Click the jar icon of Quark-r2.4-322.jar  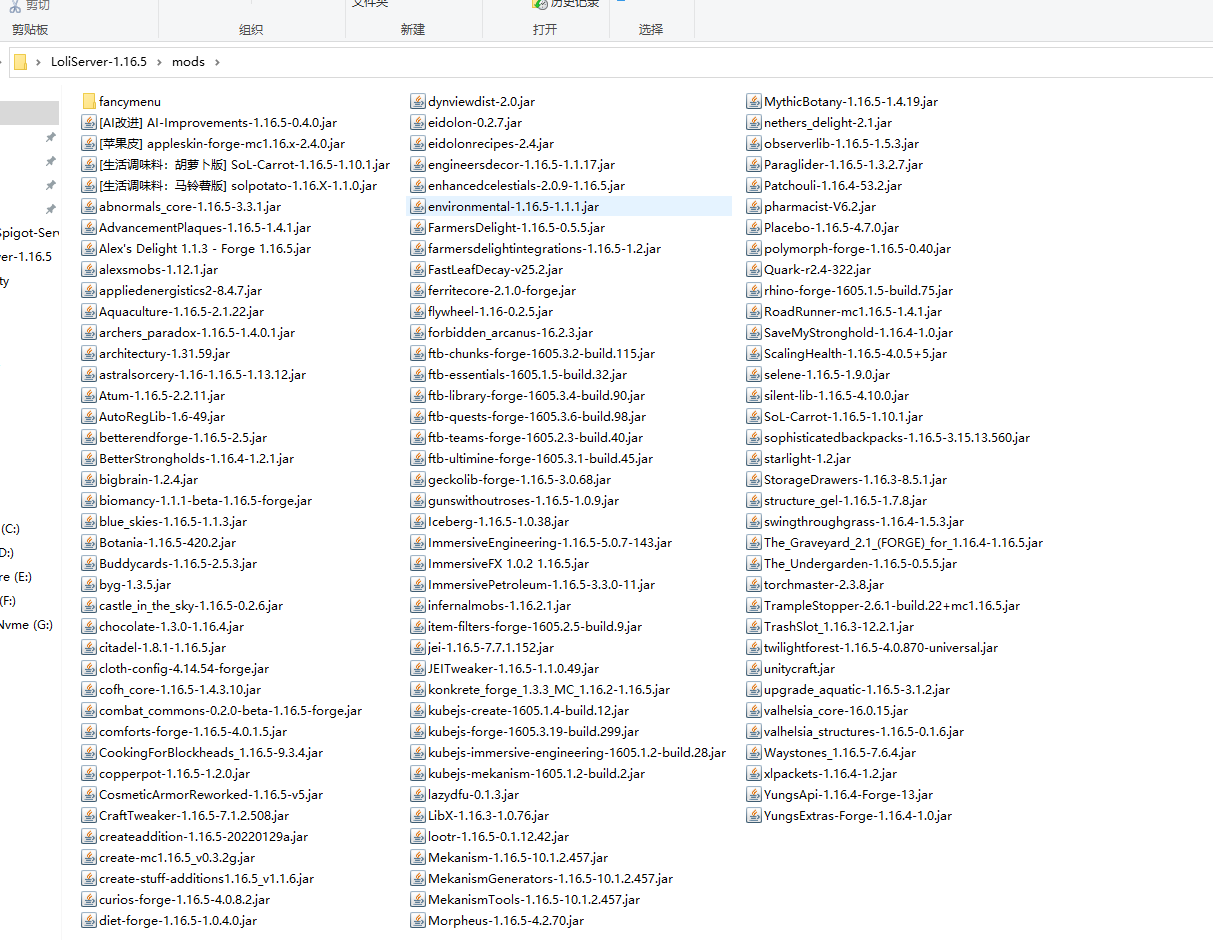tap(755, 269)
